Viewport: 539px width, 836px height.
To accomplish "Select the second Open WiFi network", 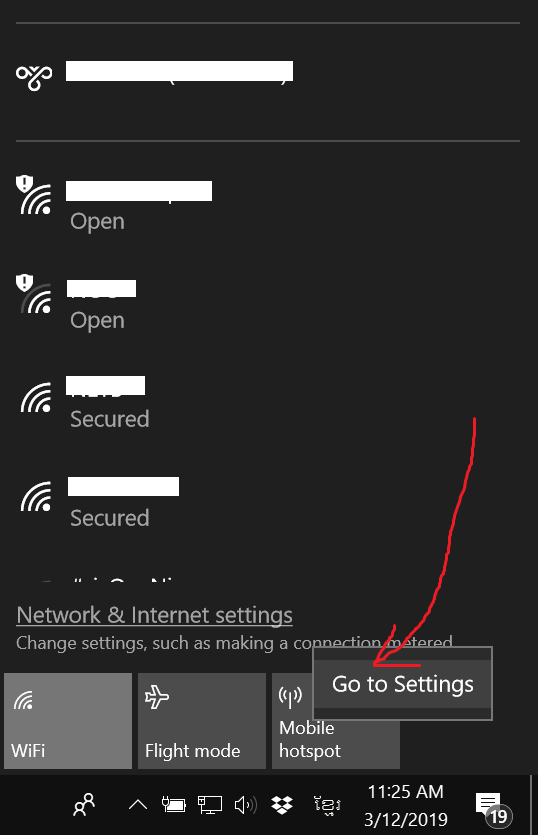I will pos(268,303).
